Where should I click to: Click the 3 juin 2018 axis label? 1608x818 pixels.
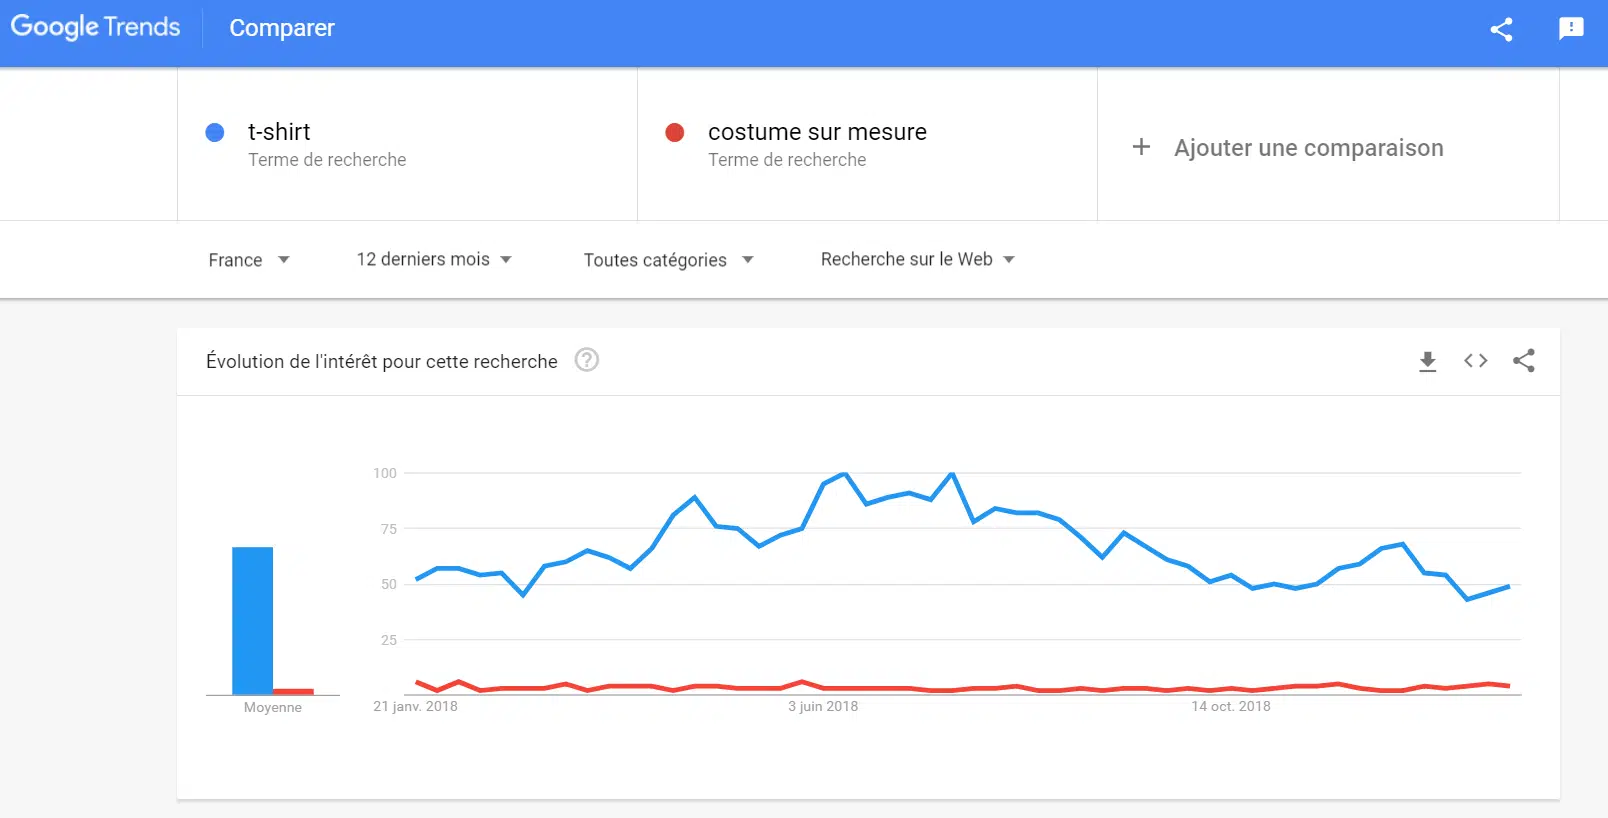[x=823, y=706]
